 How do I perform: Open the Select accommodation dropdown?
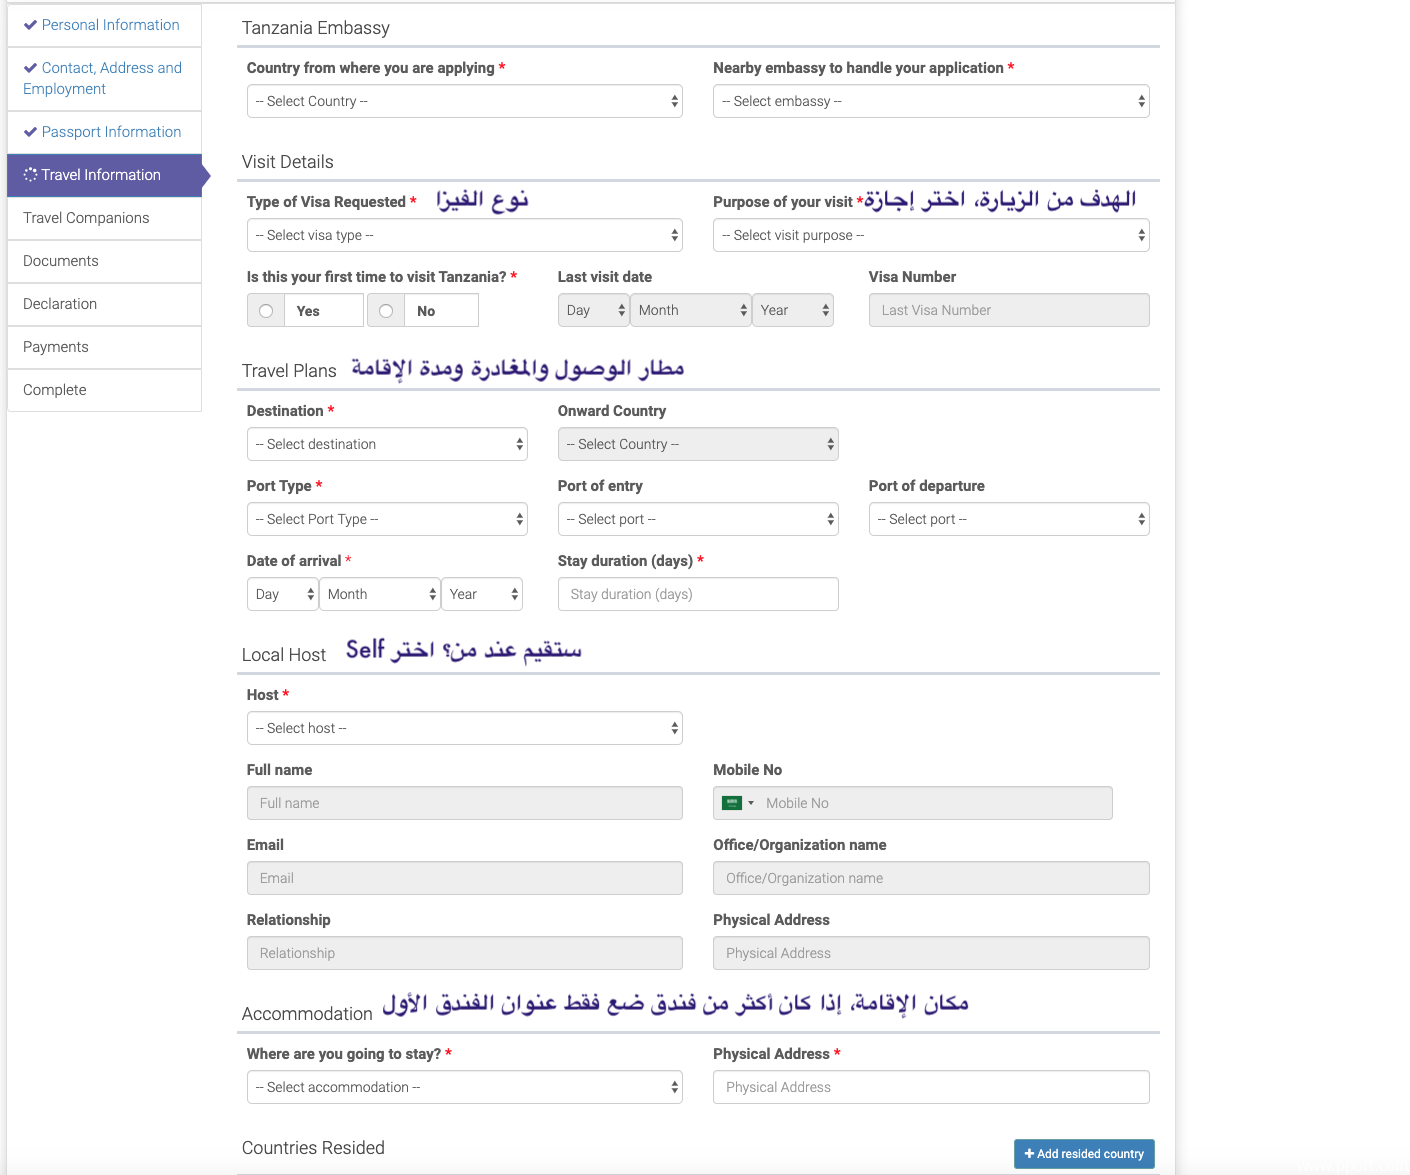464,1087
